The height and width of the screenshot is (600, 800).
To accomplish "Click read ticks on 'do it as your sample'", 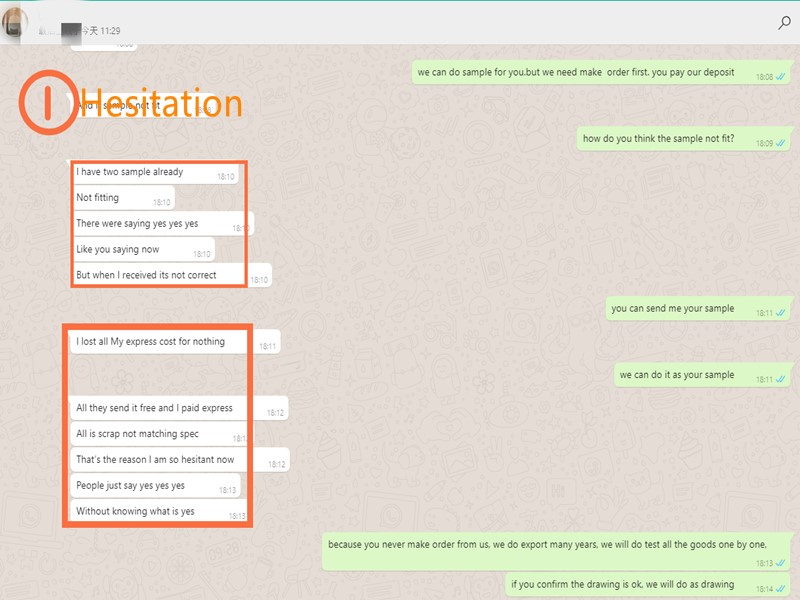I will (x=781, y=379).
